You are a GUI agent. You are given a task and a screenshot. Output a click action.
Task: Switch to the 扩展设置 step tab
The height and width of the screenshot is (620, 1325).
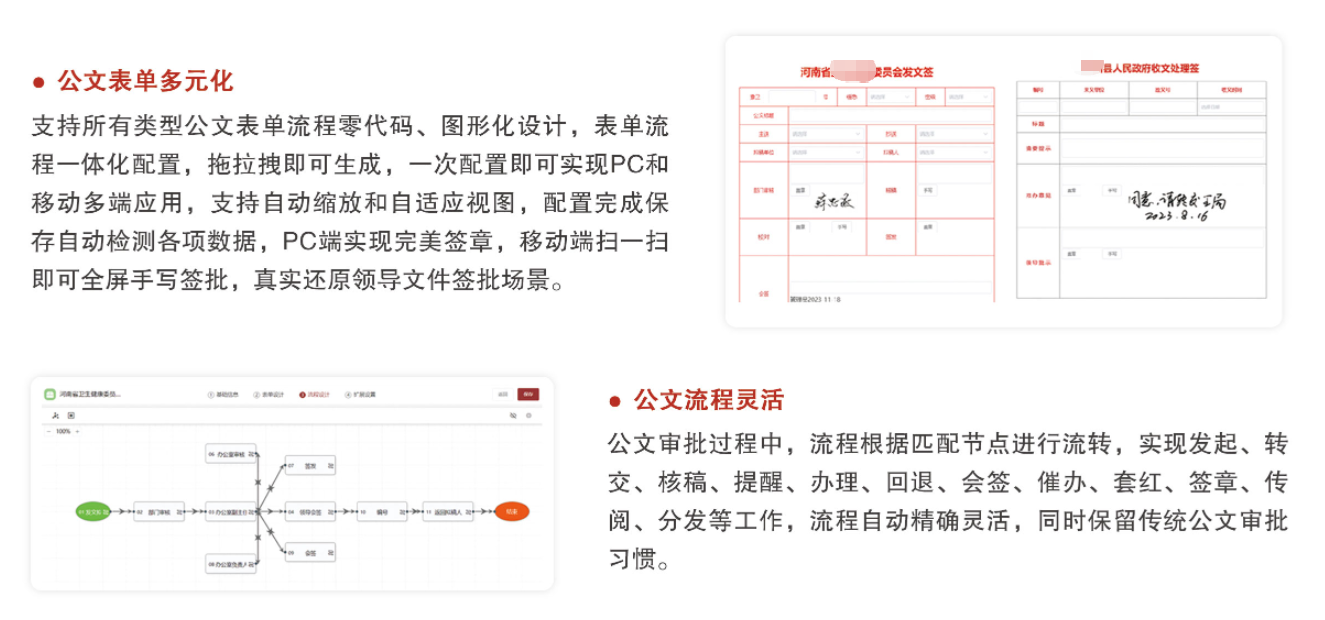tap(361, 394)
